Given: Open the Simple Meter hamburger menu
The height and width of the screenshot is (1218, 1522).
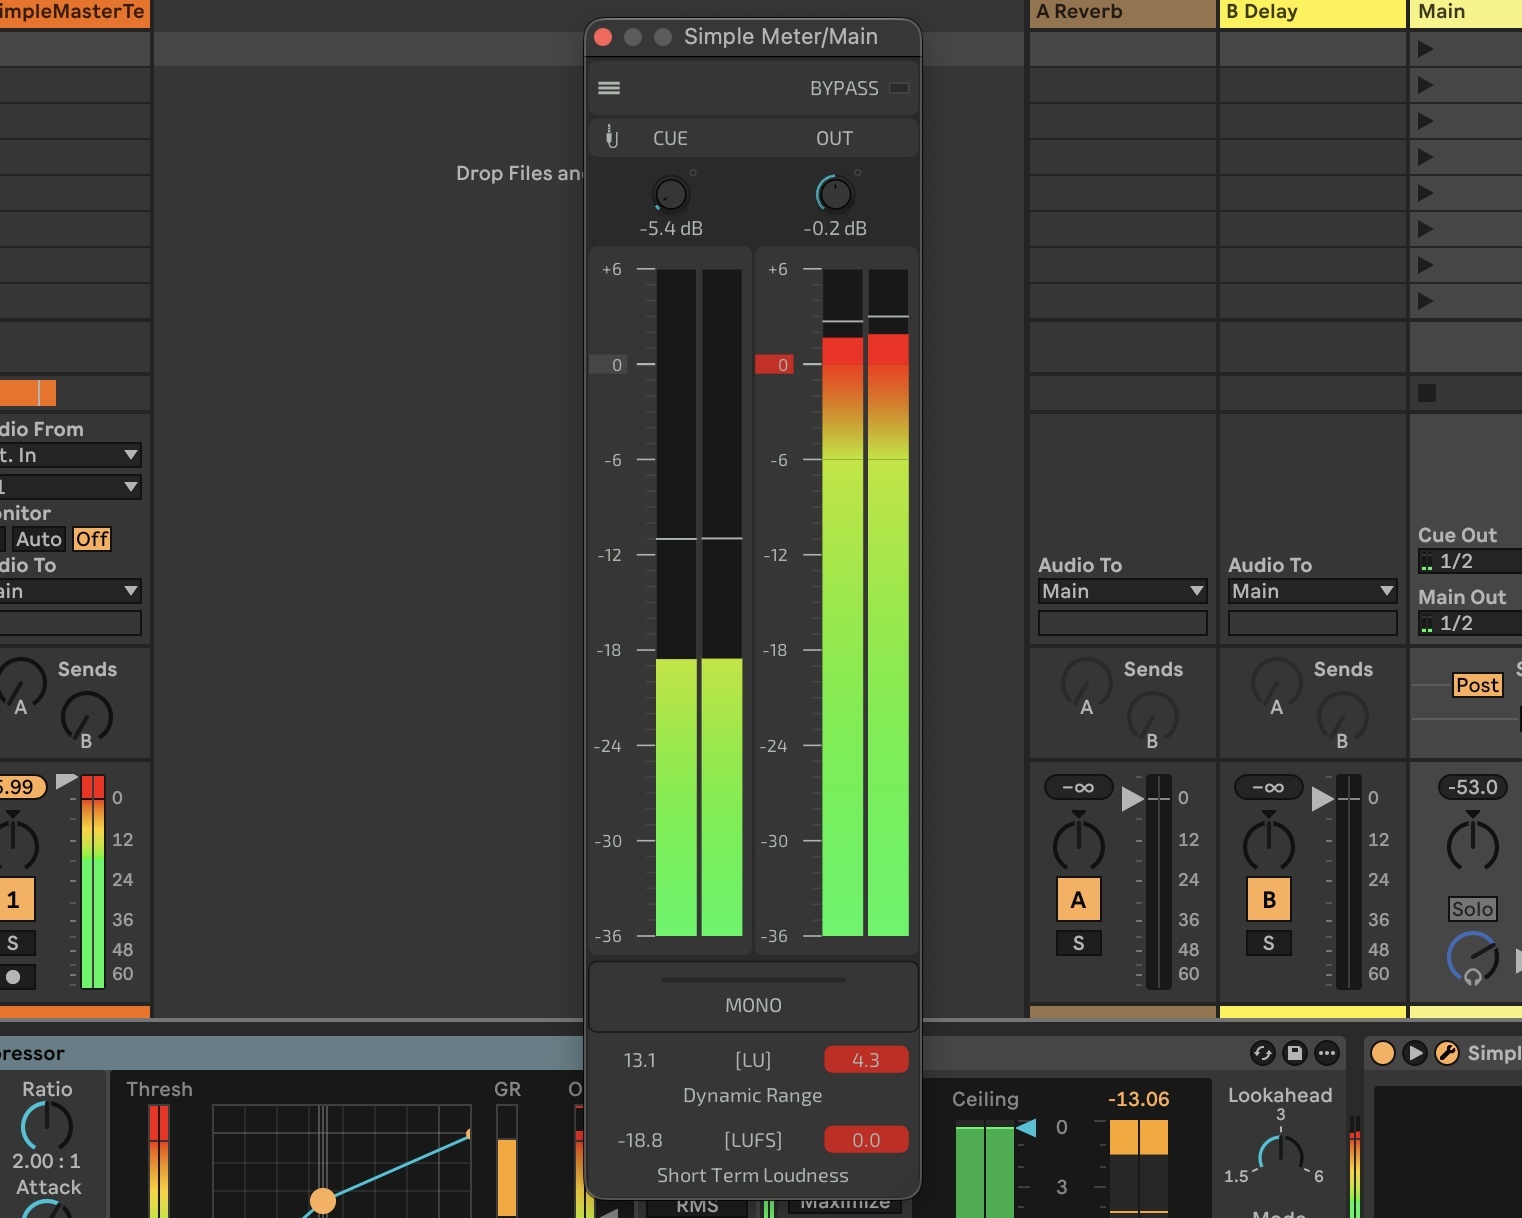Looking at the screenshot, I should (x=609, y=88).
